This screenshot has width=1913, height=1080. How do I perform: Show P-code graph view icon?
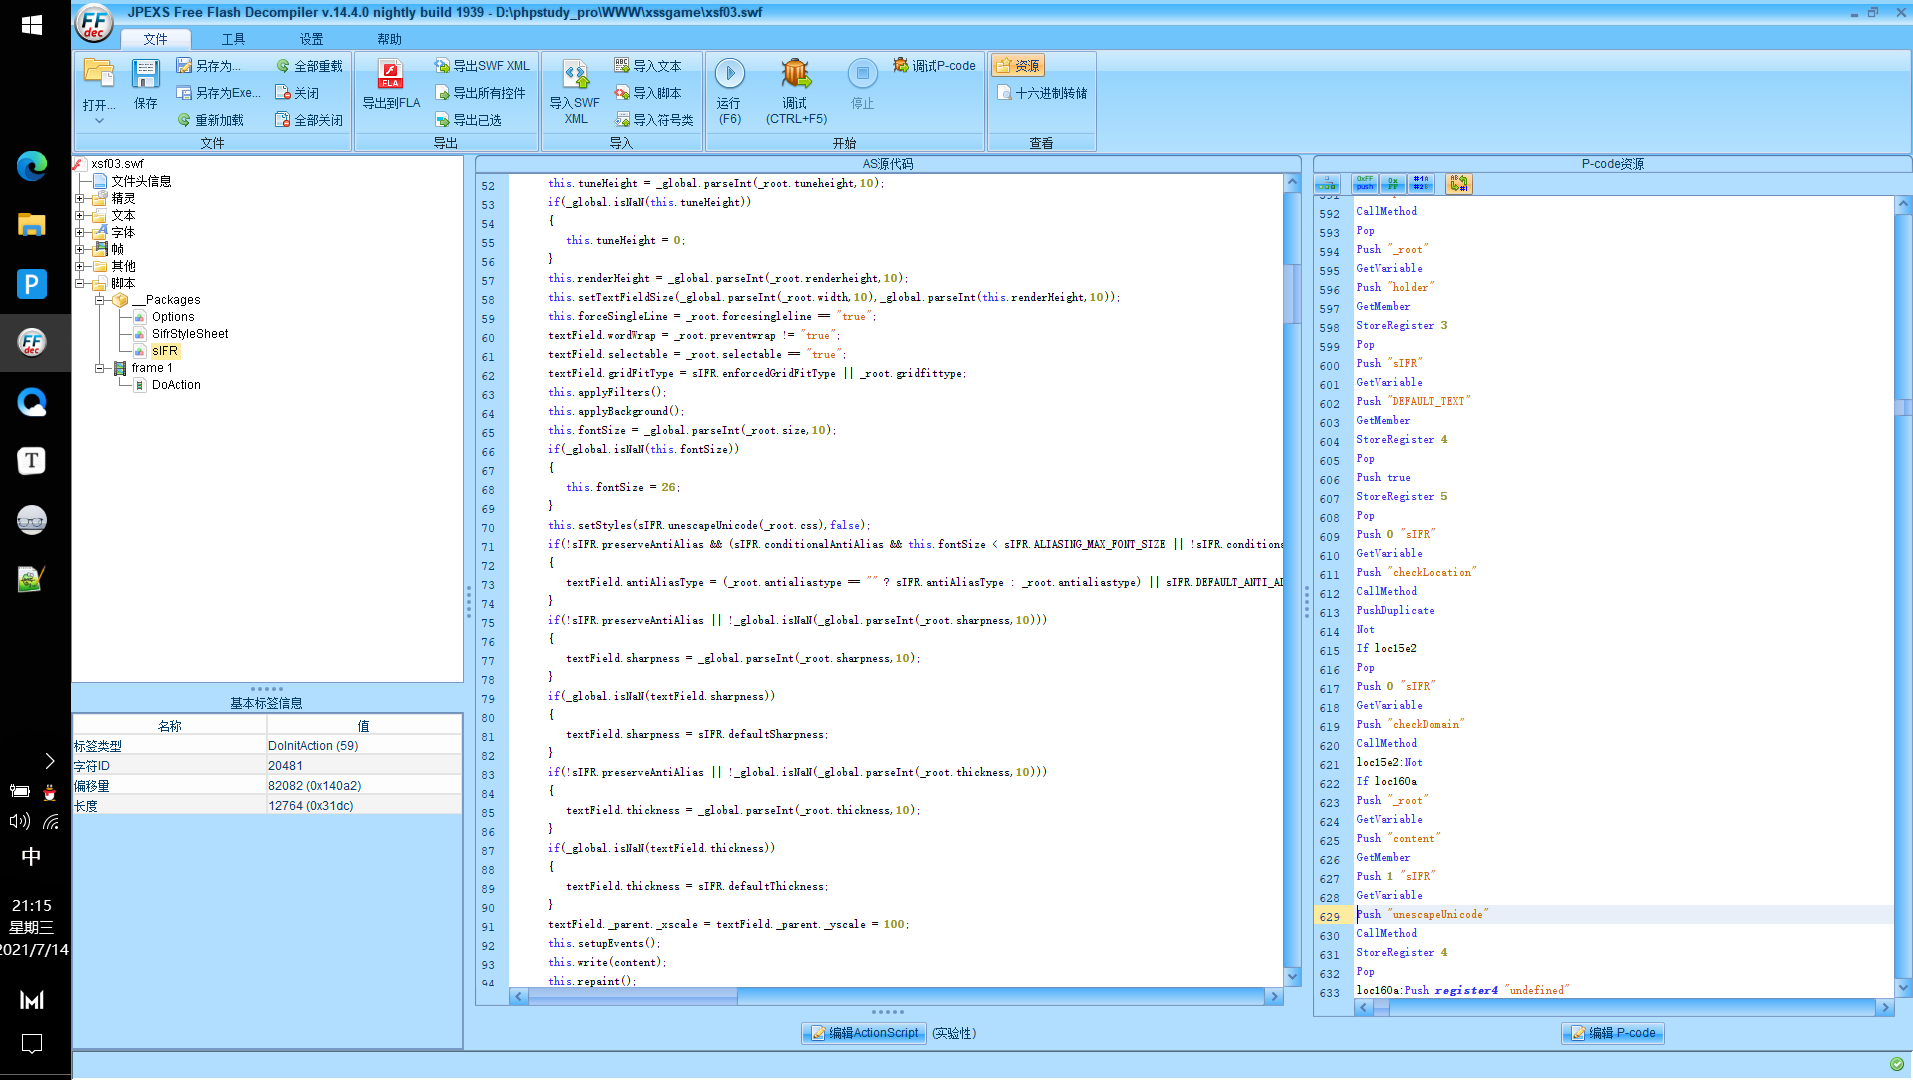[x=1327, y=184]
